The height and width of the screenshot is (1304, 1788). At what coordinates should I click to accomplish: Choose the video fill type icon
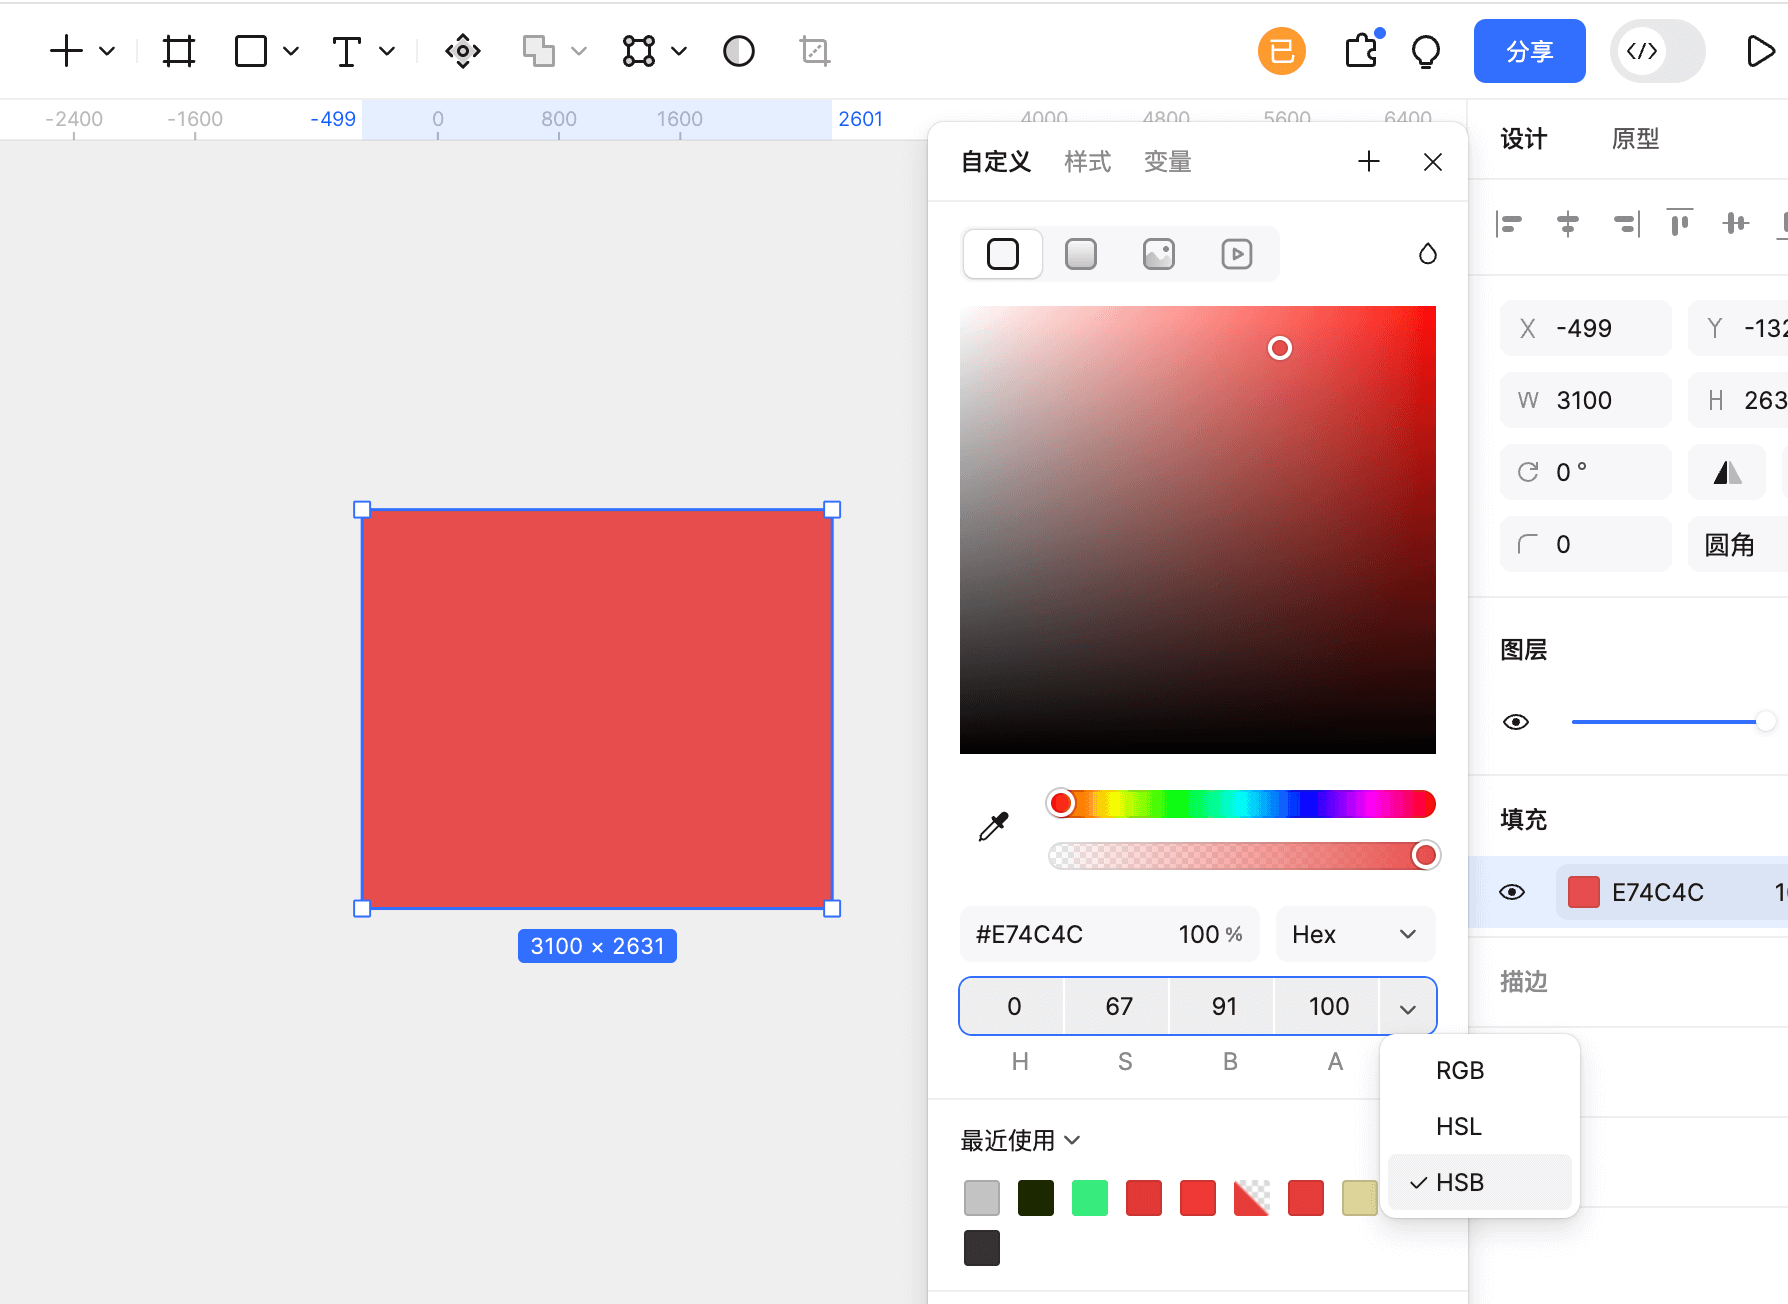tap(1236, 254)
